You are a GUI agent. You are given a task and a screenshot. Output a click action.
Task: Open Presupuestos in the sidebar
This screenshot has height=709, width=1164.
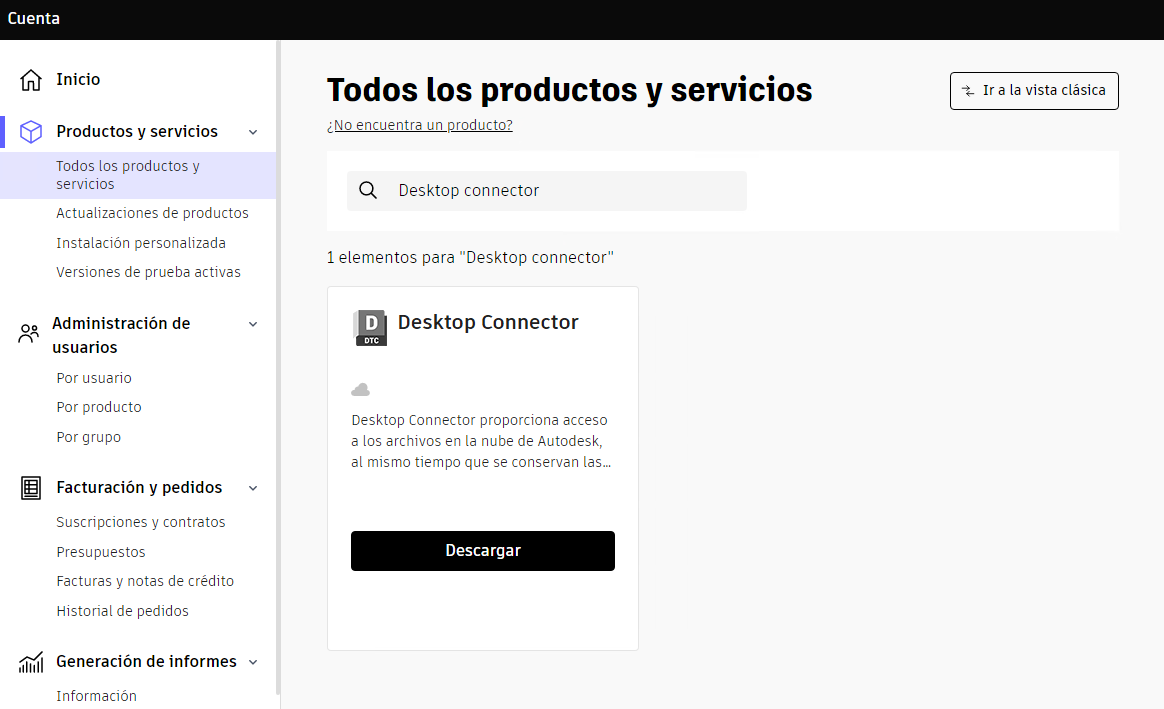click(x=101, y=552)
